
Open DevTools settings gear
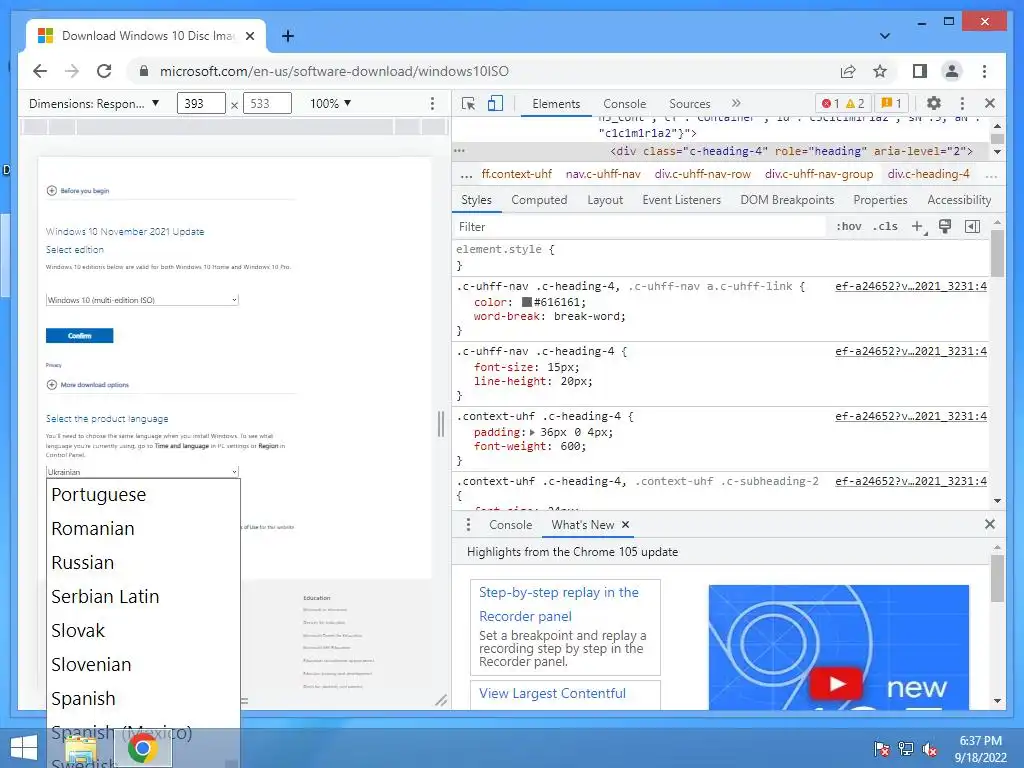[x=934, y=103]
